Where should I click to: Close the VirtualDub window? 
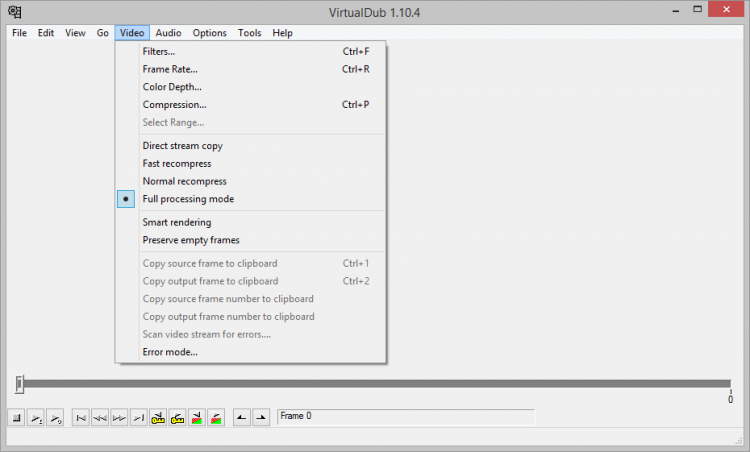[x=726, y=10]
